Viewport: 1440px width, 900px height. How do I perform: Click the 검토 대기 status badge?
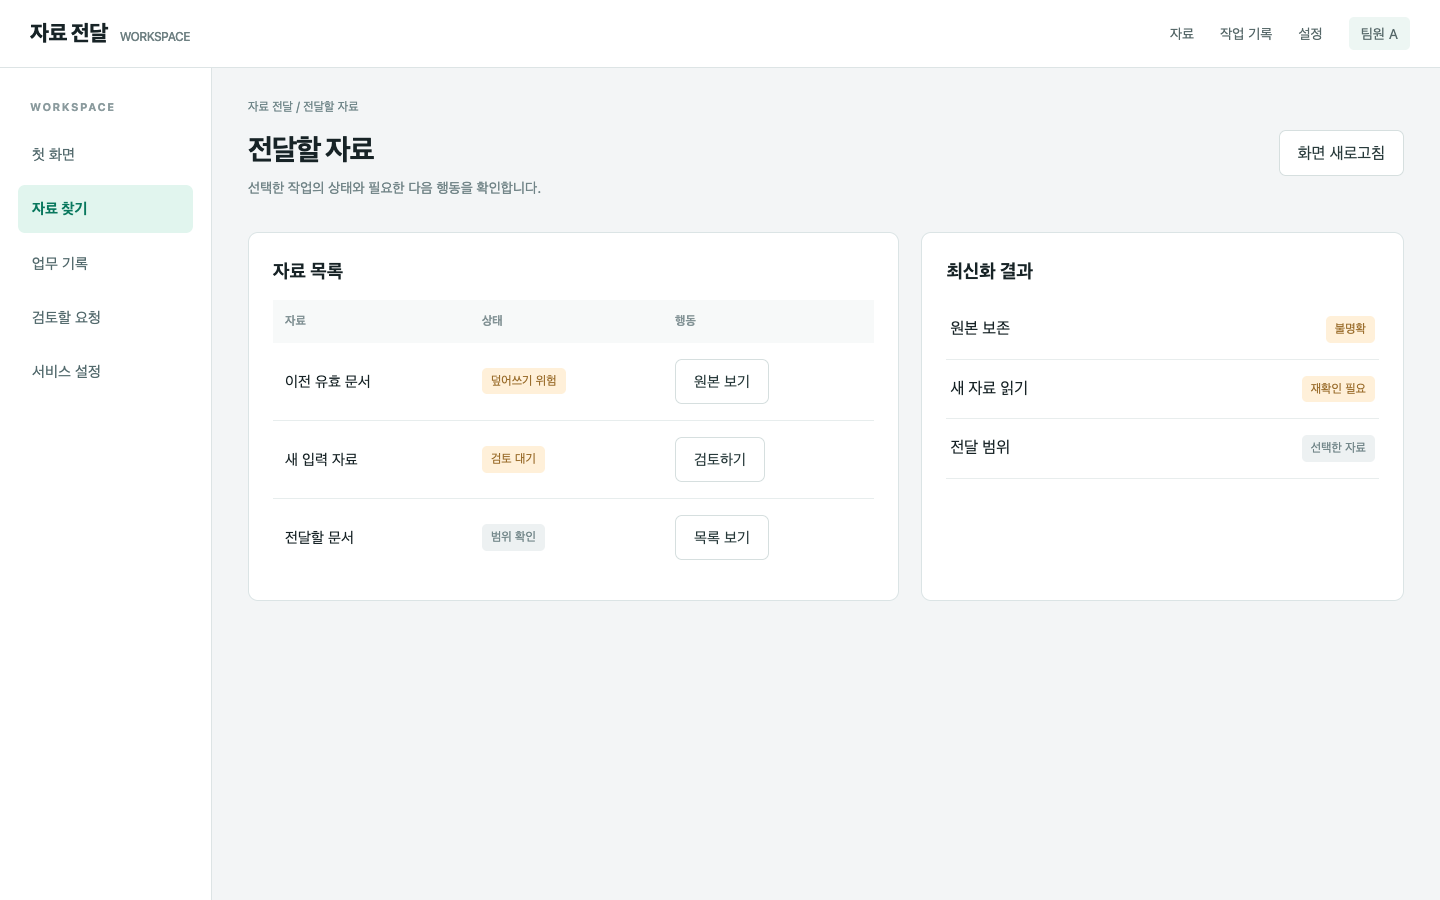pos(513,459)
